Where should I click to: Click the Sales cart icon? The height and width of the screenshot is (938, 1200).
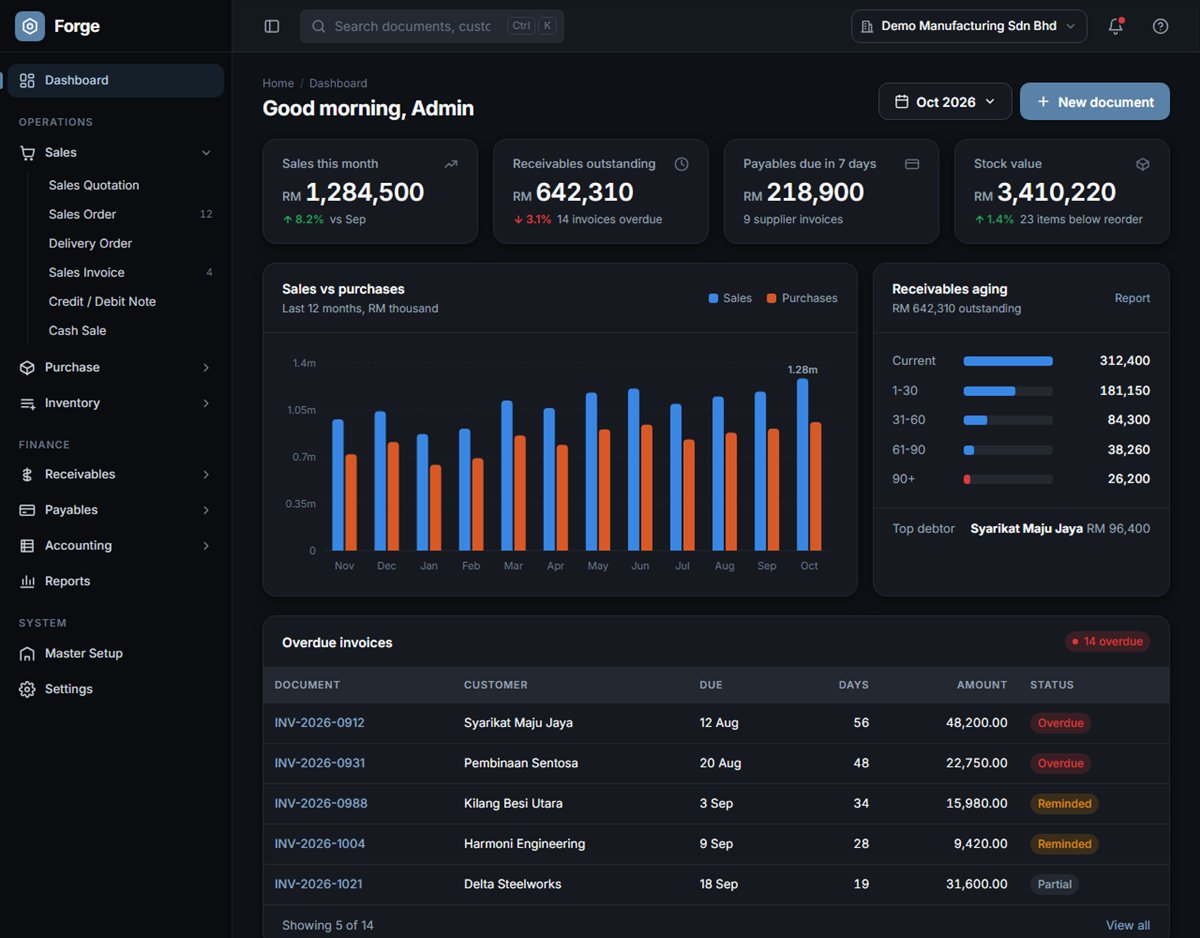point(27,153)
